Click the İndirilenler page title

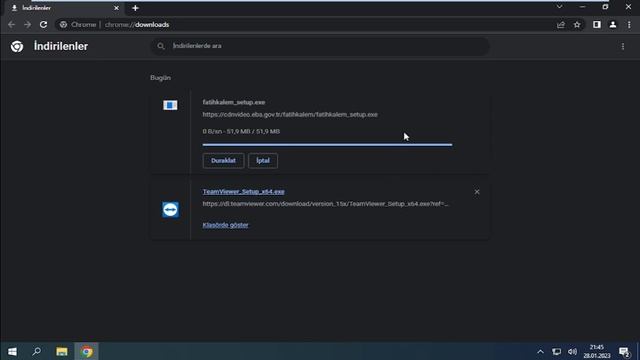(61, 47)
